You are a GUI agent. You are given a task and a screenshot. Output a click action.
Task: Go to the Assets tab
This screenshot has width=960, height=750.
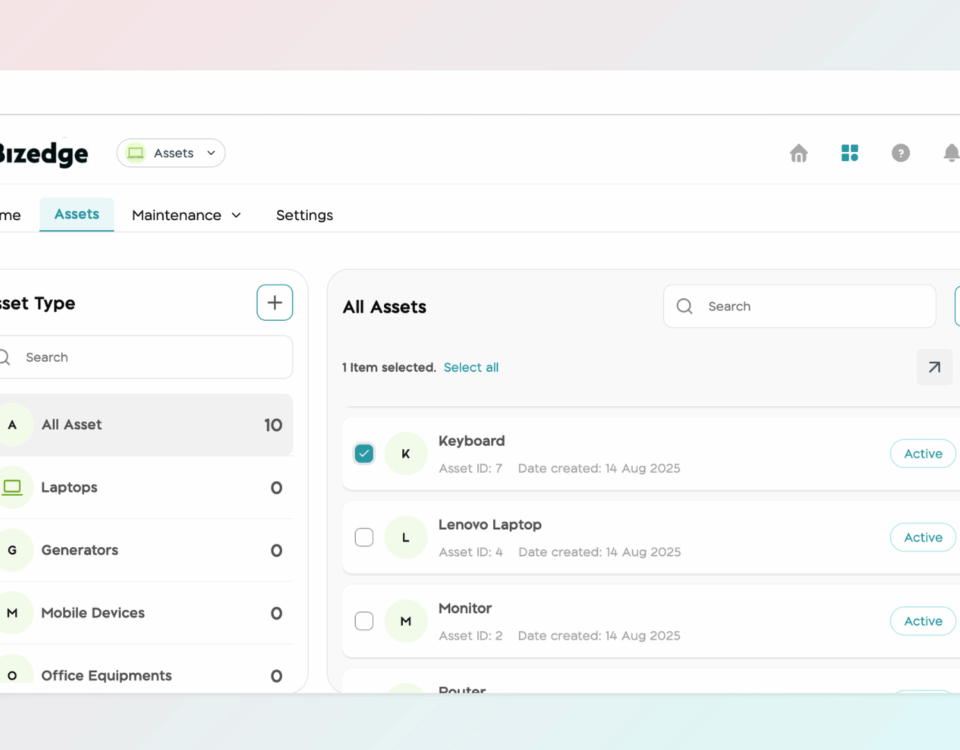(77, 214)
